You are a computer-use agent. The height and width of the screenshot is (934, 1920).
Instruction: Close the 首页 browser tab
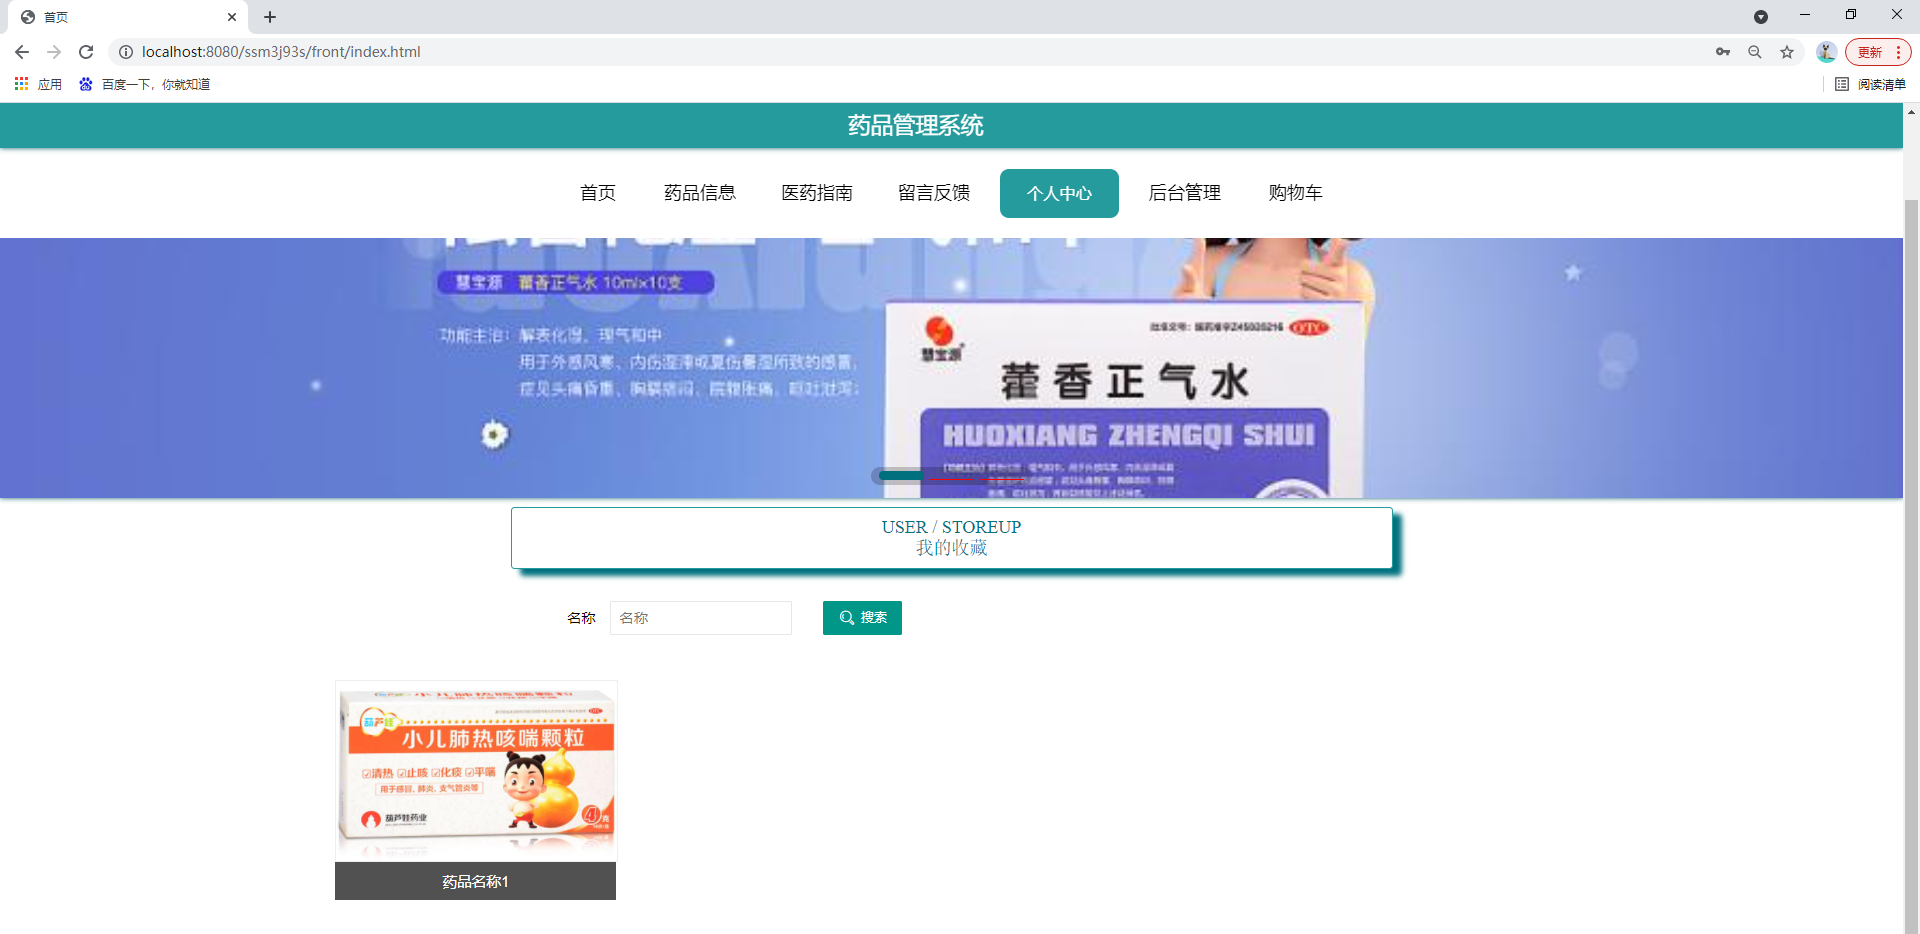232,17
